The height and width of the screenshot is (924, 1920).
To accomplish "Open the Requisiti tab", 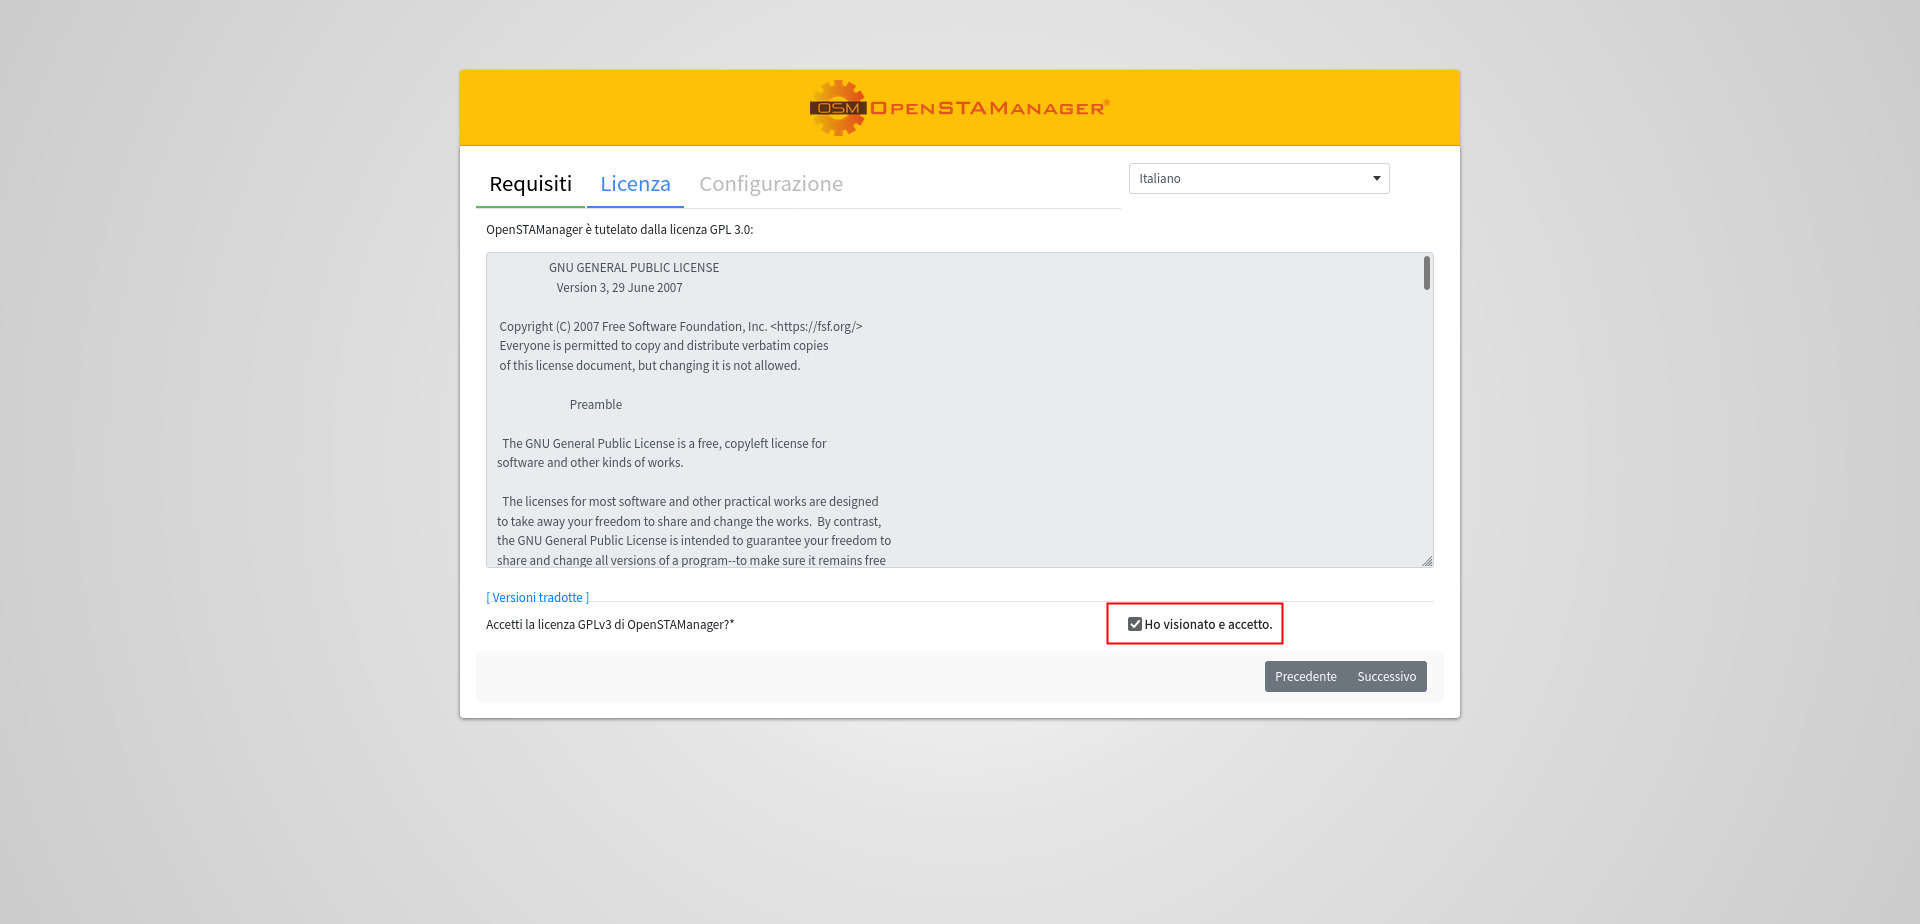I will coord(530,184).
